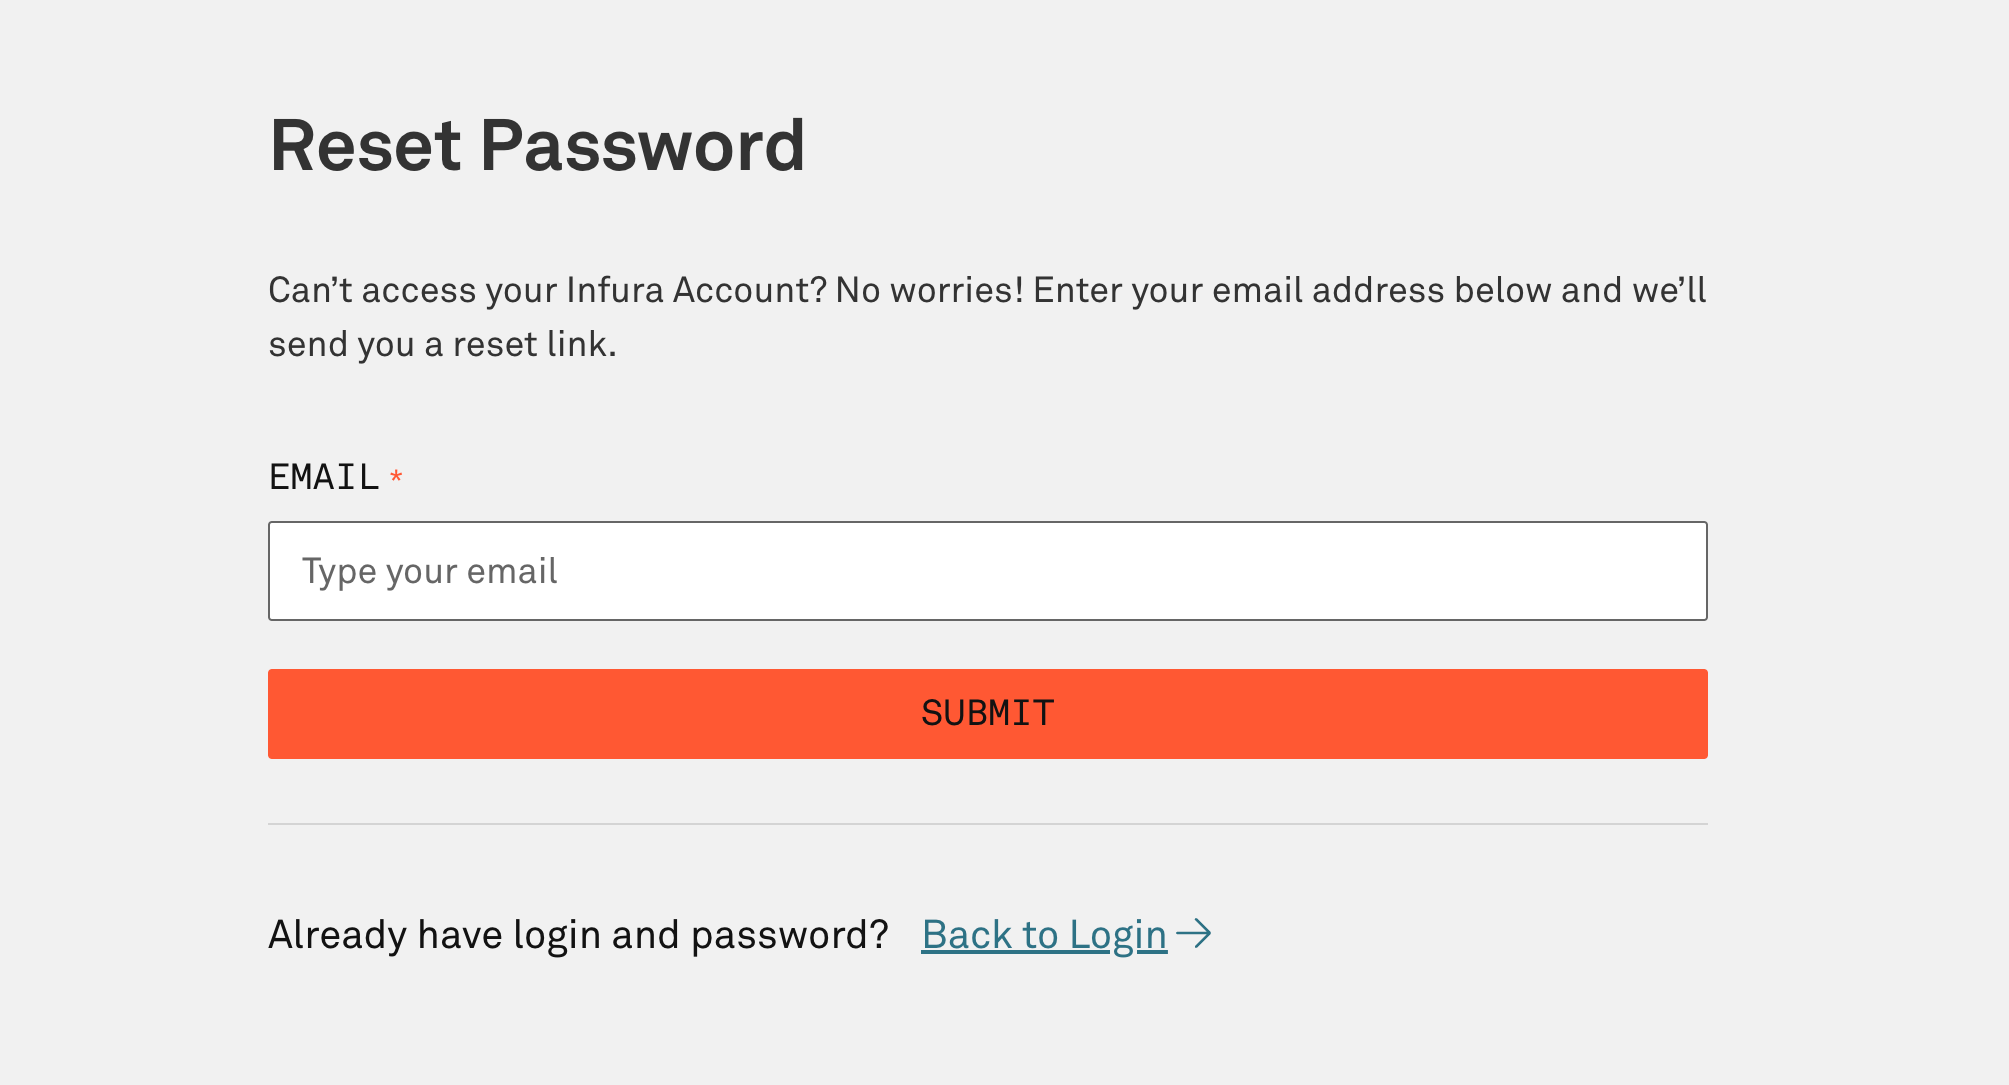Click the red required asterisk next to EMAIL
The image size is (2009, 1085).
(396, 476)
